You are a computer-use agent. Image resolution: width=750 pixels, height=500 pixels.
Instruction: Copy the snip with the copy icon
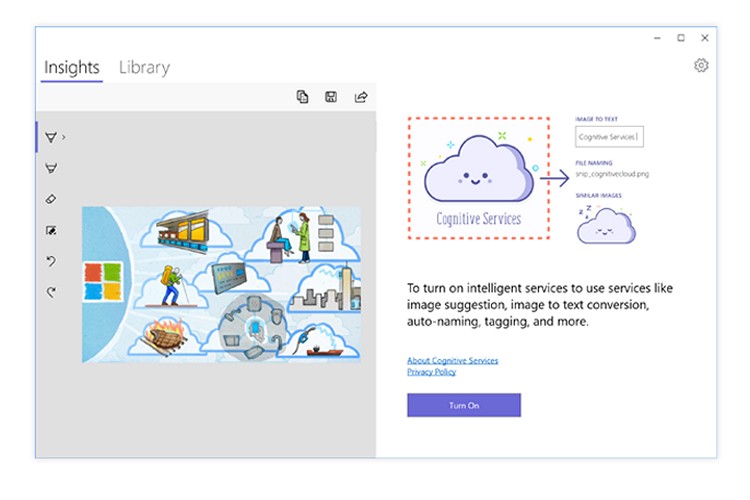pos(302,97)
